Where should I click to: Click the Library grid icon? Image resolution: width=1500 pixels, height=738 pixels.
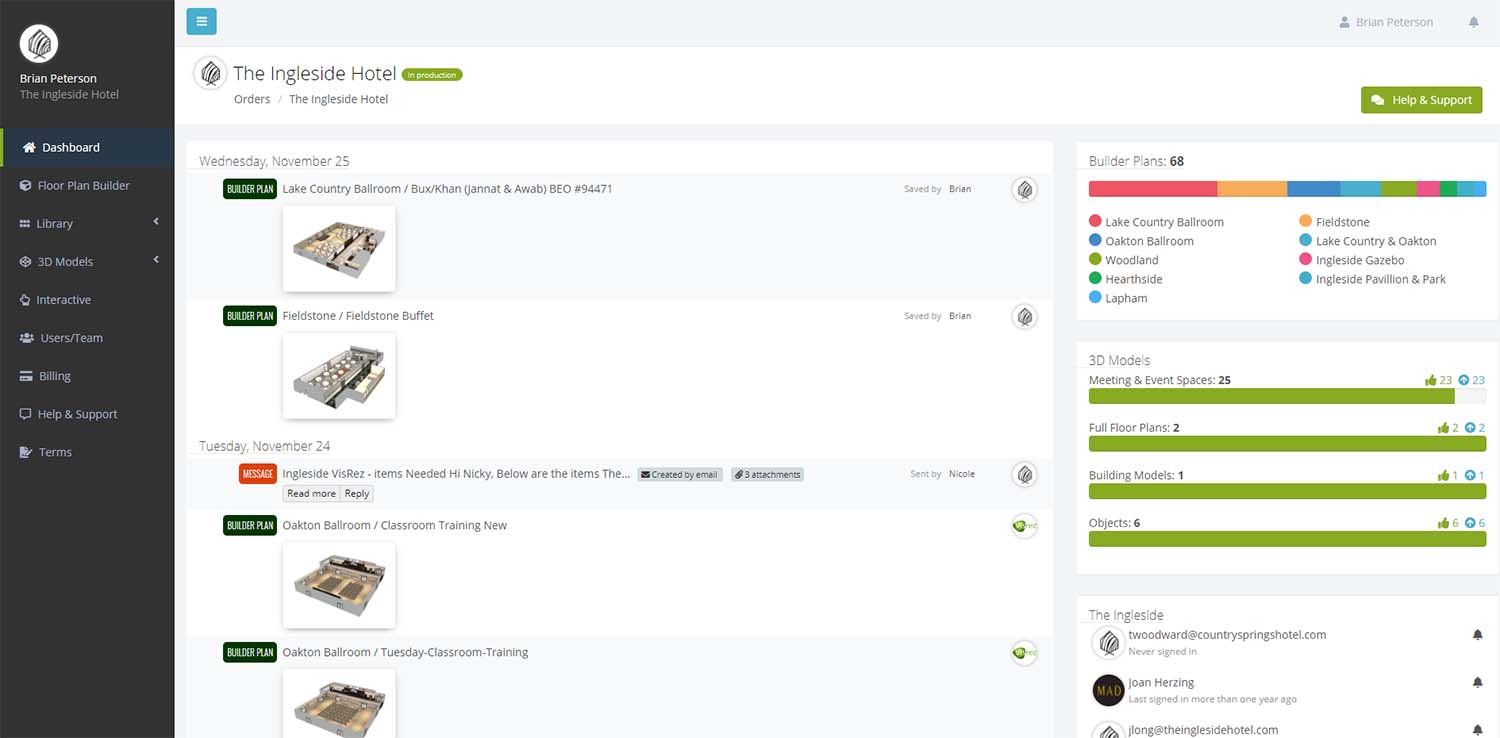pyautogui.click(x=25, y=224)
